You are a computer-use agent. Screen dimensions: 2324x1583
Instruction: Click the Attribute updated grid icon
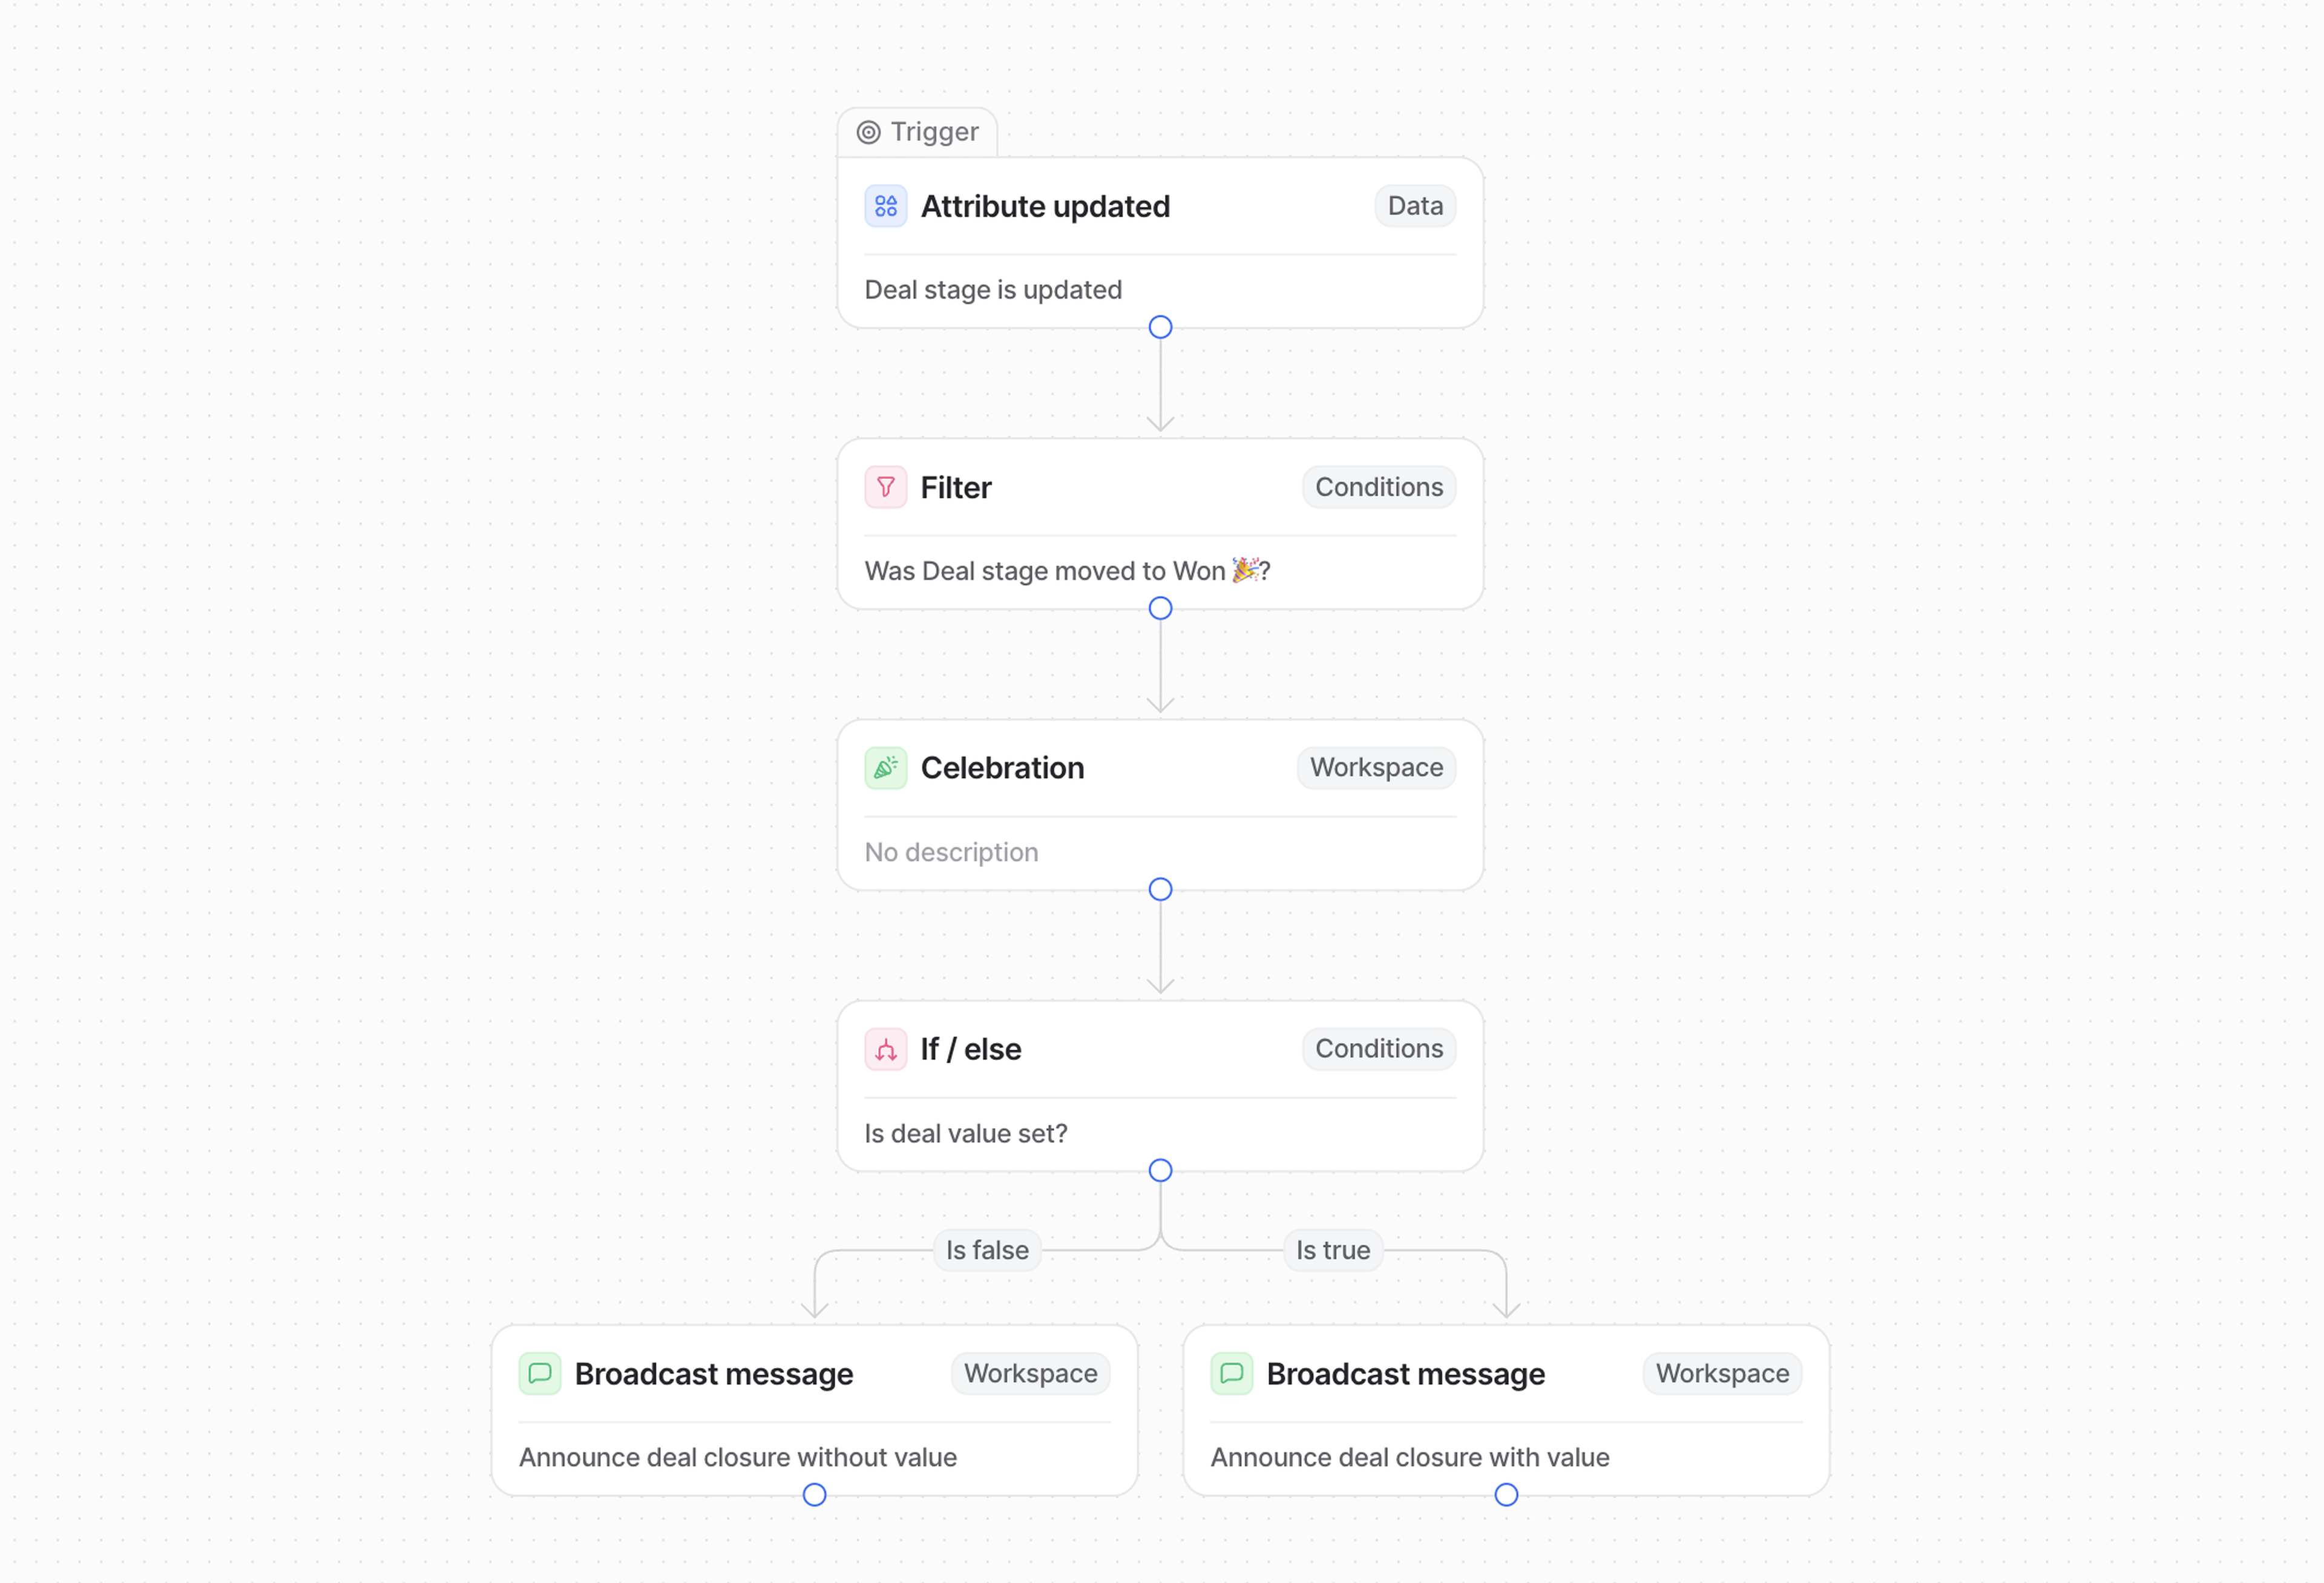pos(885,206)
